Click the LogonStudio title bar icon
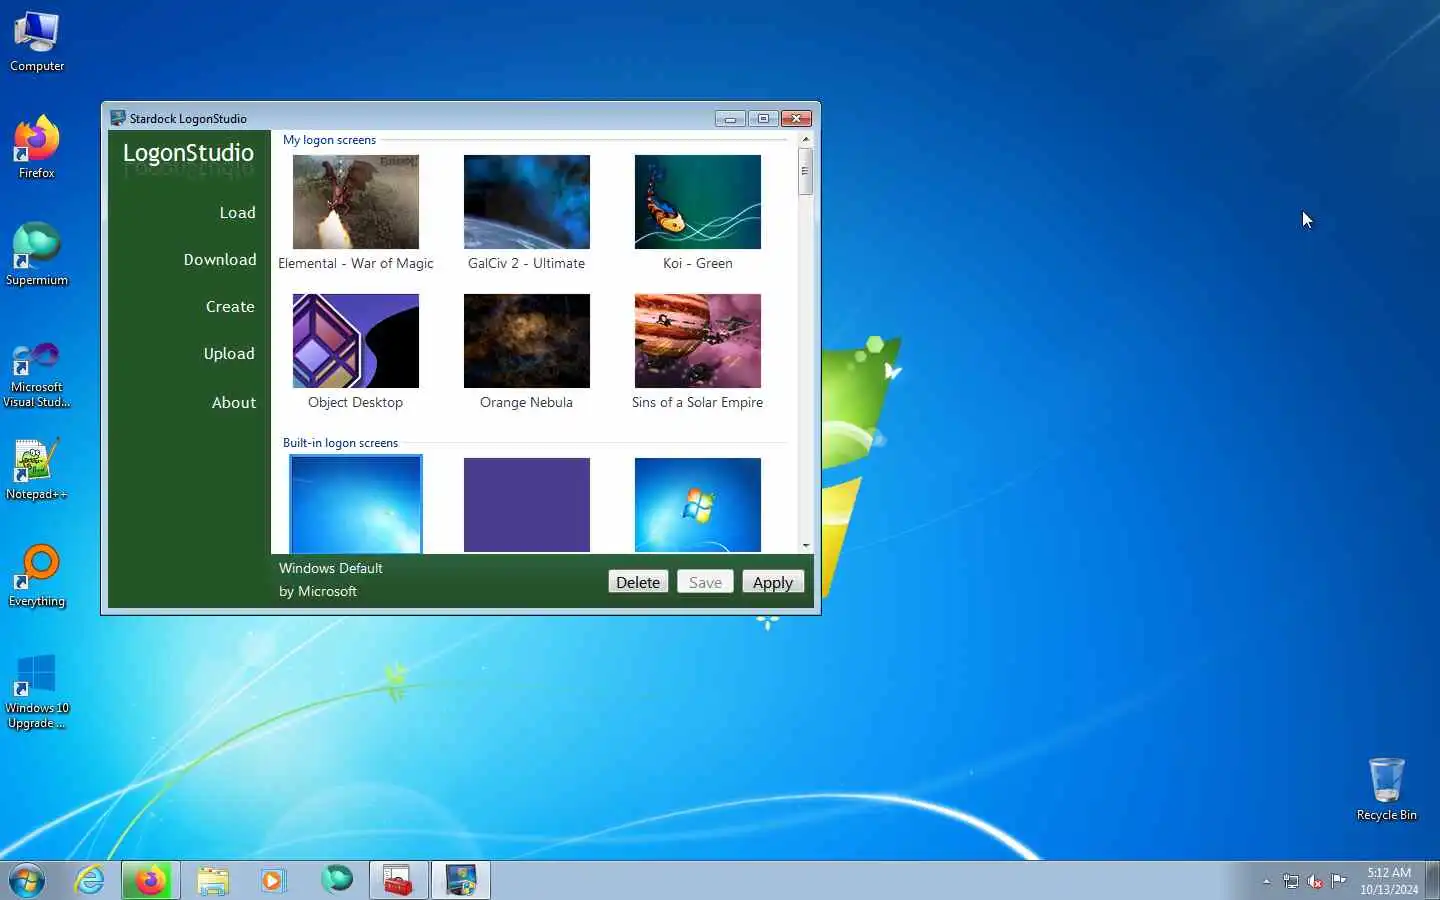The height and width of the screenshot is (900, 1440). (118, 118)
